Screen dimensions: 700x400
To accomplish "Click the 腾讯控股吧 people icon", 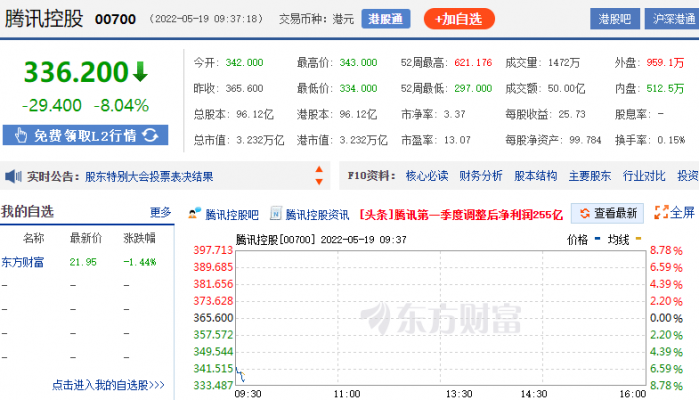I will coord(195,213).
